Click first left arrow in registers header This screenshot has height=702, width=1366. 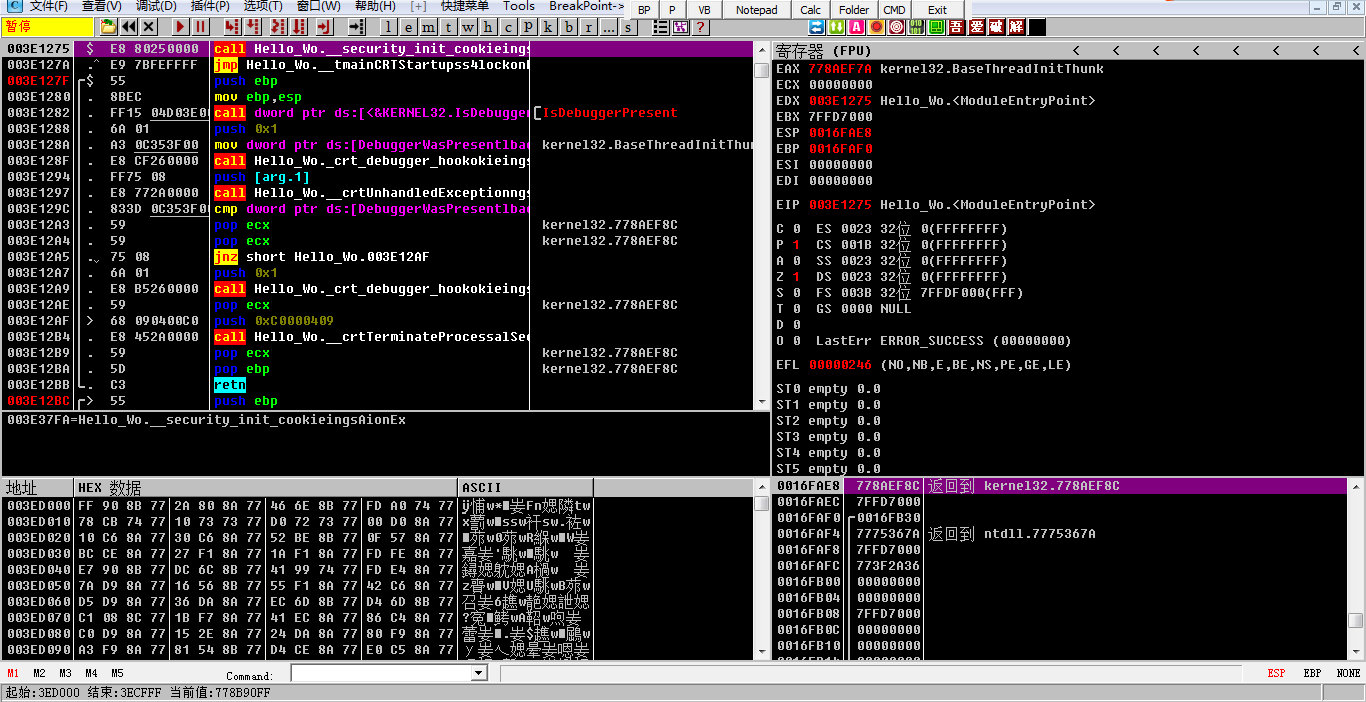(x=1075, y=50)
